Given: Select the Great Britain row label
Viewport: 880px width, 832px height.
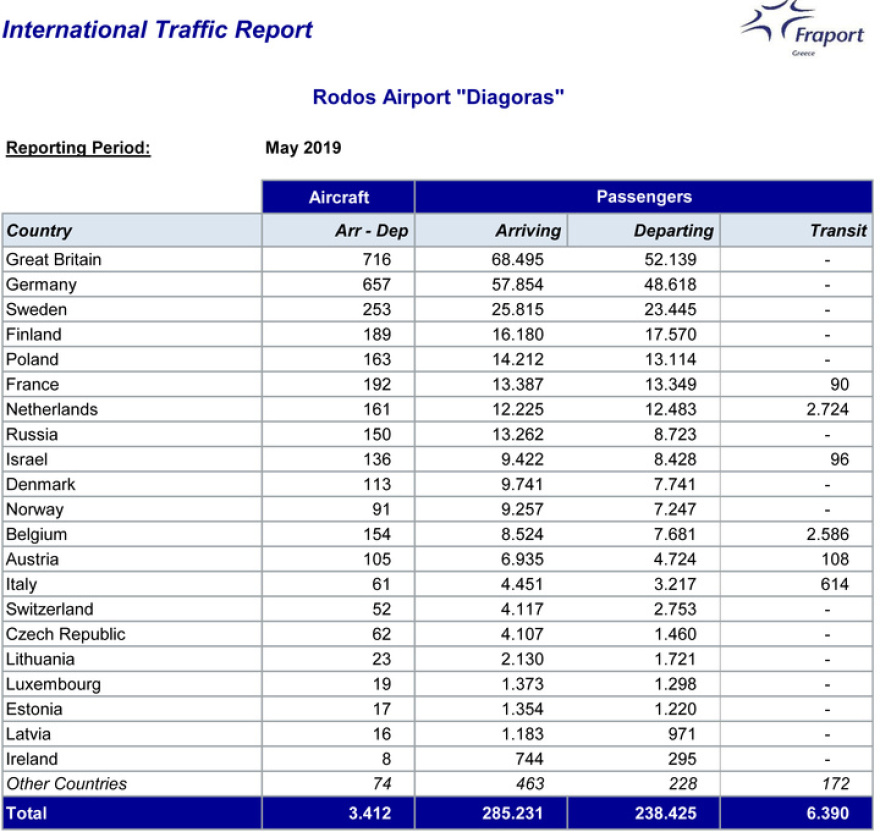Looking at the screenshot, I should [x=54, y=260].
